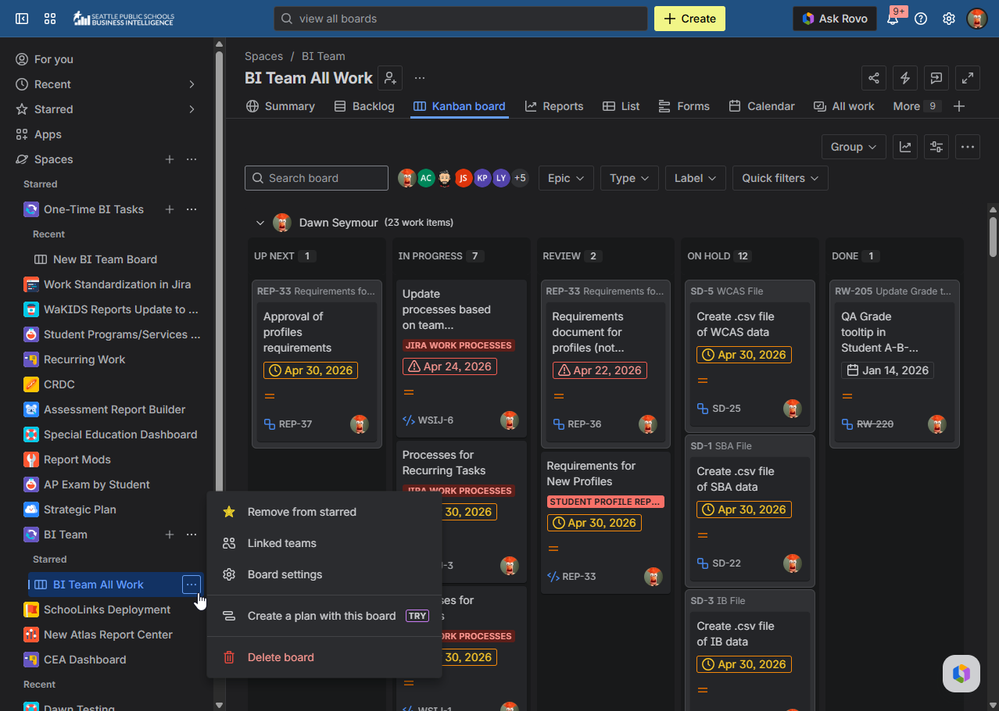Screen dimensions: 999x711
Task: Click plus icon next to Spaces
Action: pyautogui.click(x=169, y=159)
